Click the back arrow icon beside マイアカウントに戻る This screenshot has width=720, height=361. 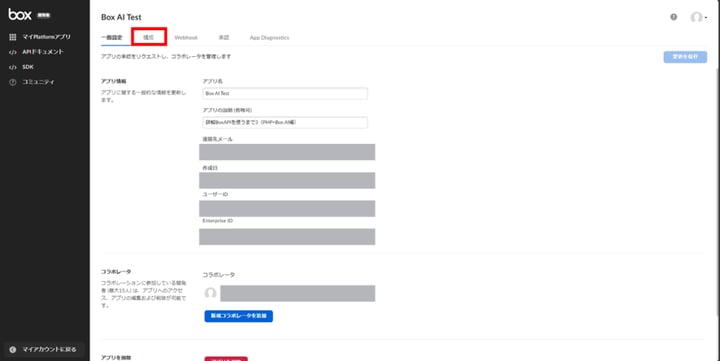13,350
